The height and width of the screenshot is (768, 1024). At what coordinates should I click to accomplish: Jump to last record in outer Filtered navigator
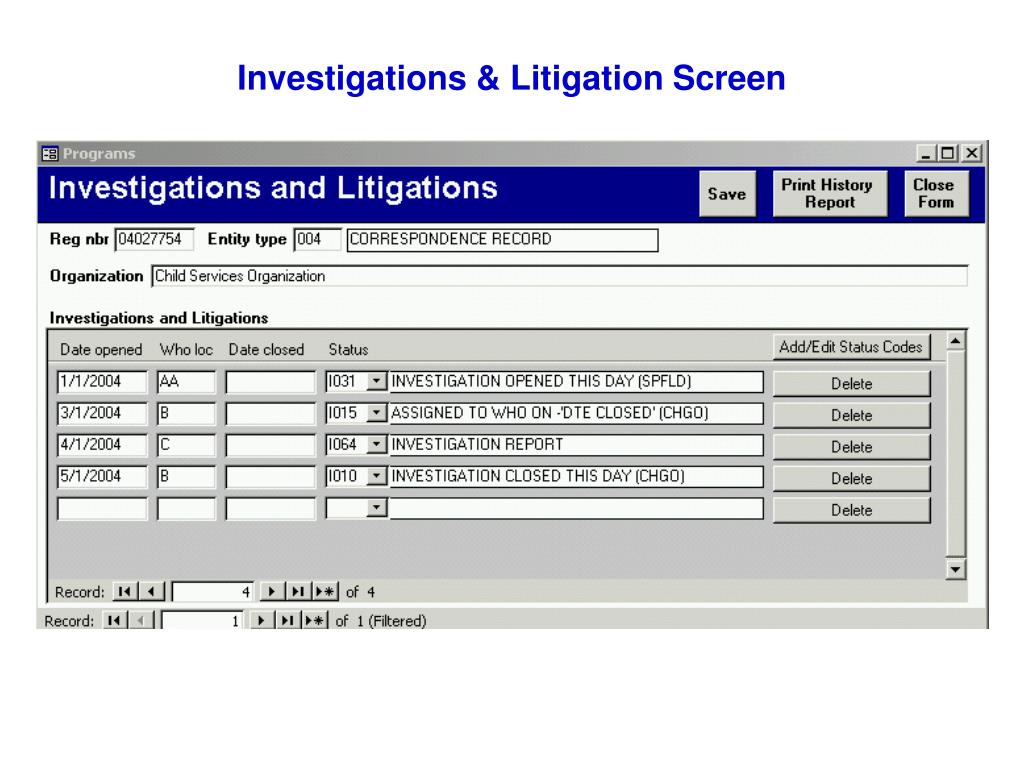point(287,620)
